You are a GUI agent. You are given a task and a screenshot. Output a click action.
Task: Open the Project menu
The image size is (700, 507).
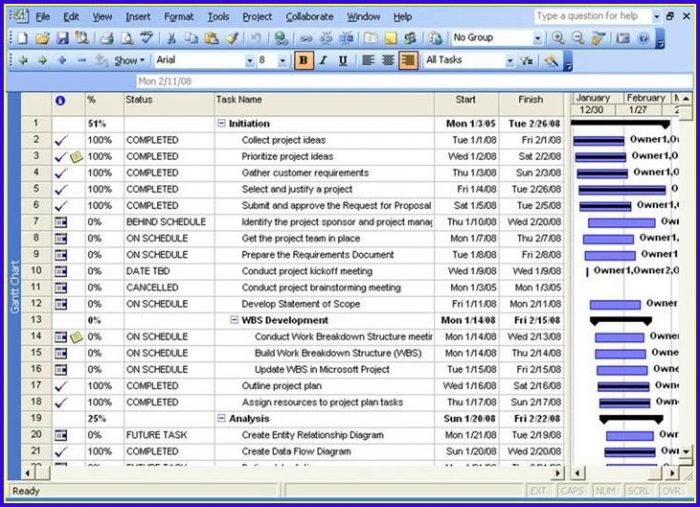click(x=257, y=17)
